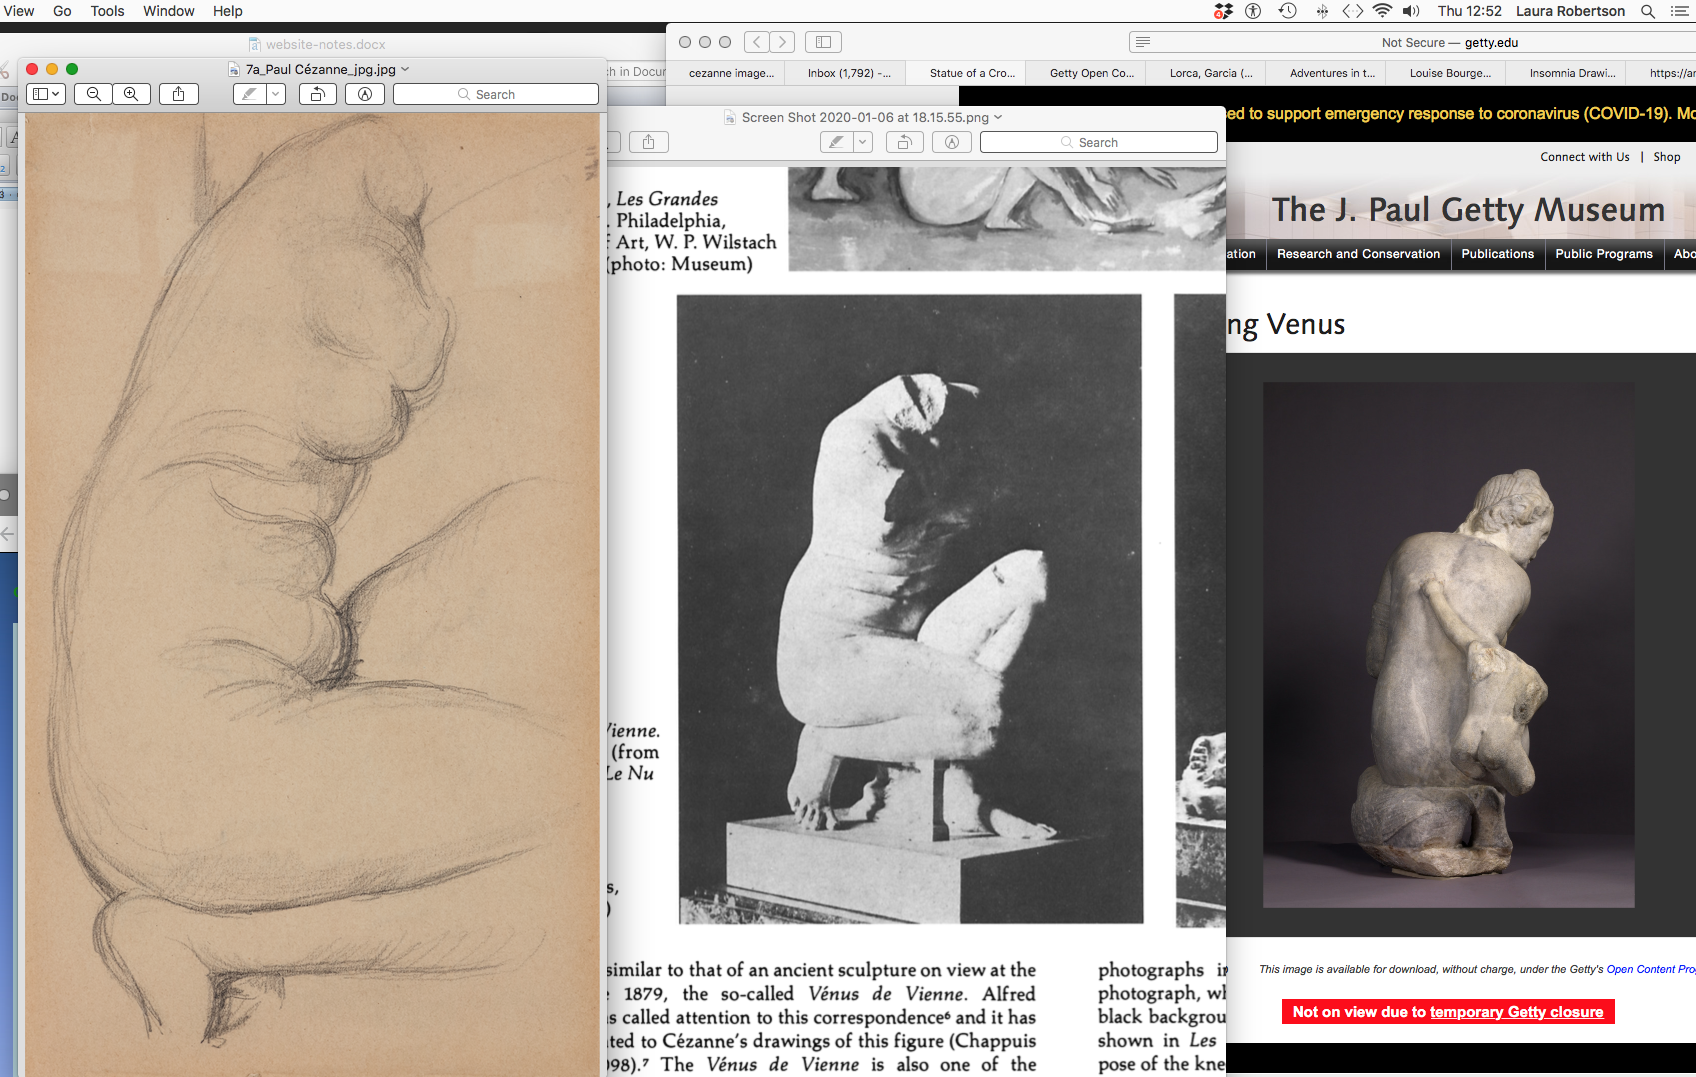Click Search field in Screen Shot Preview window
Viewport: 1696px width, 1077px height.
click(x=1099, y=142)
